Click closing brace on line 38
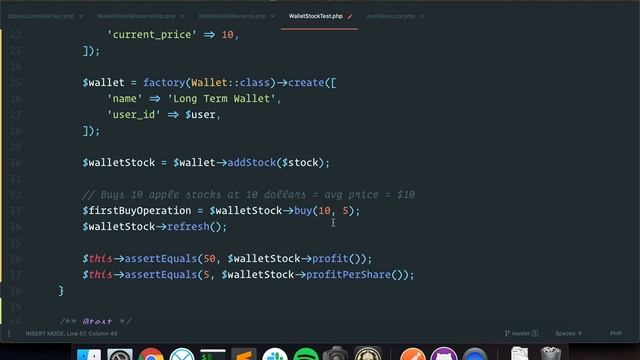 61,291
